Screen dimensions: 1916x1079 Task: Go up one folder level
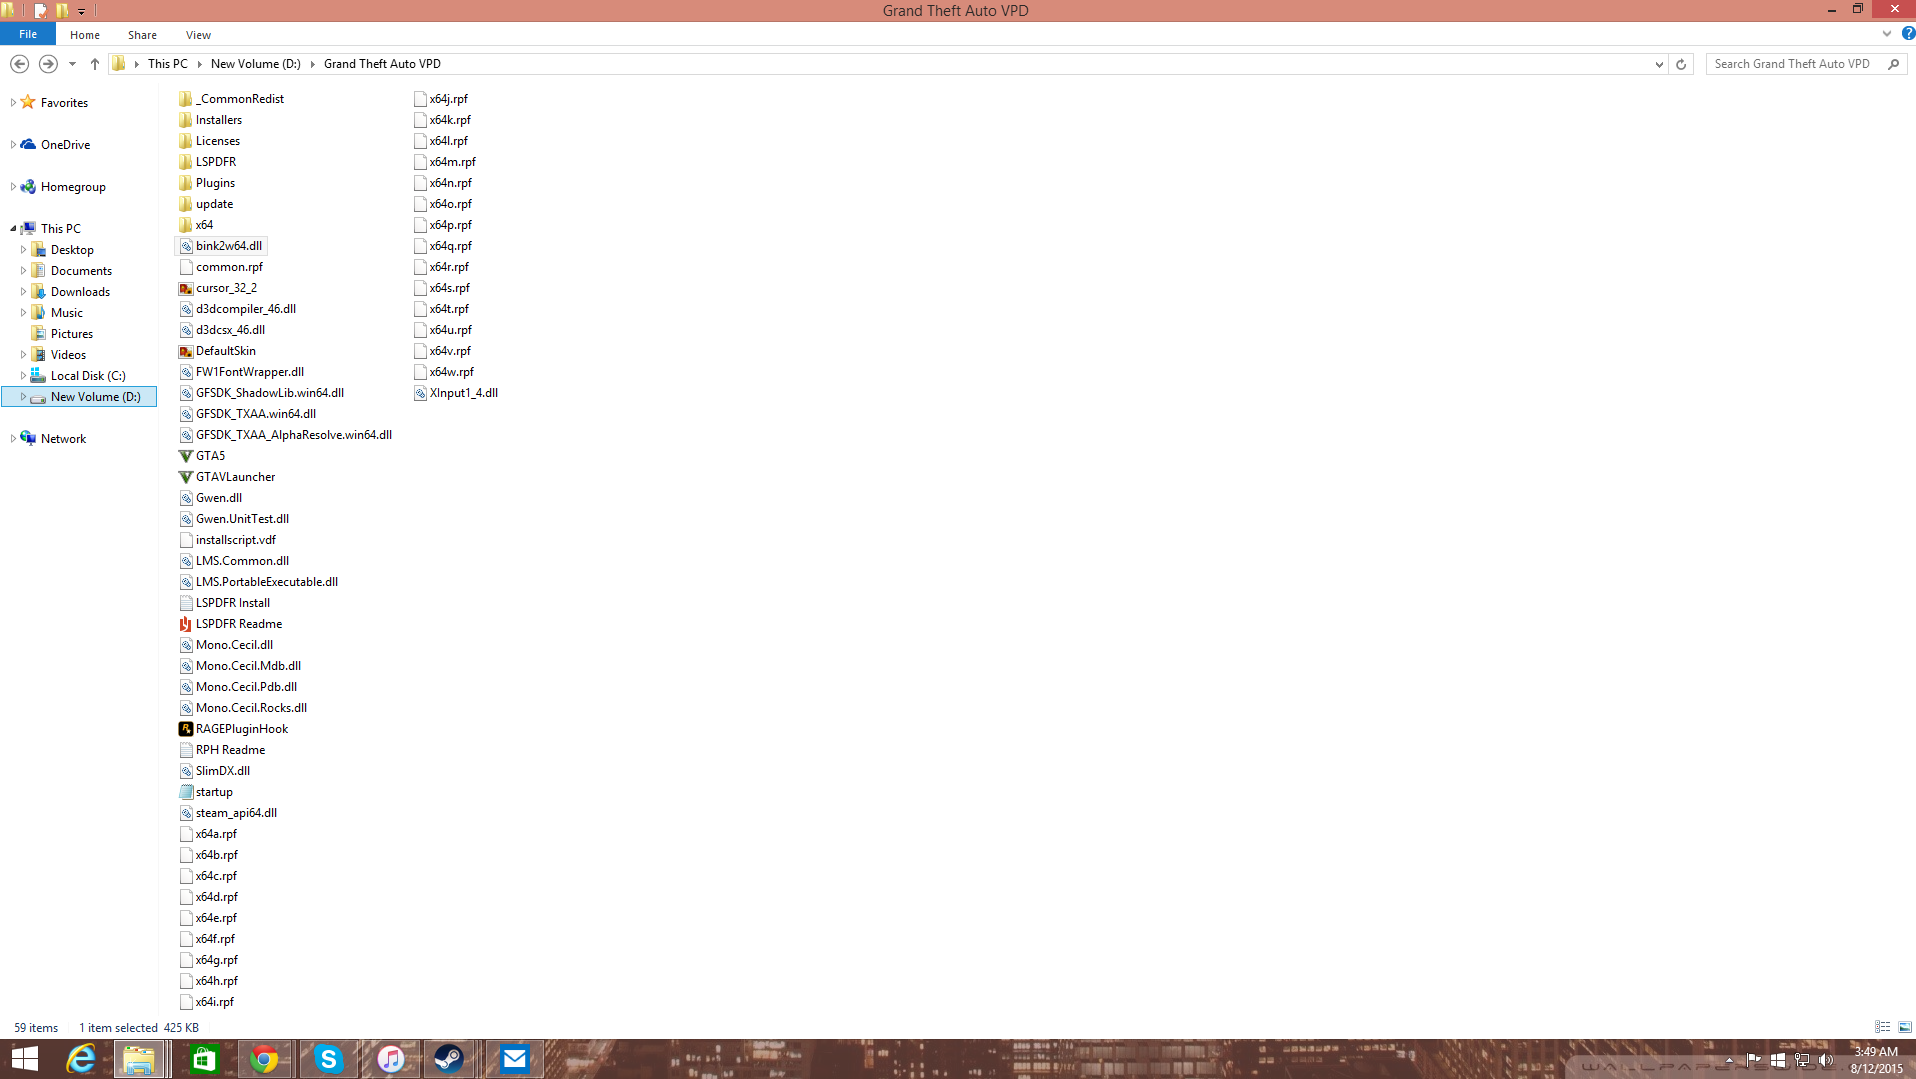pos(95,64)
